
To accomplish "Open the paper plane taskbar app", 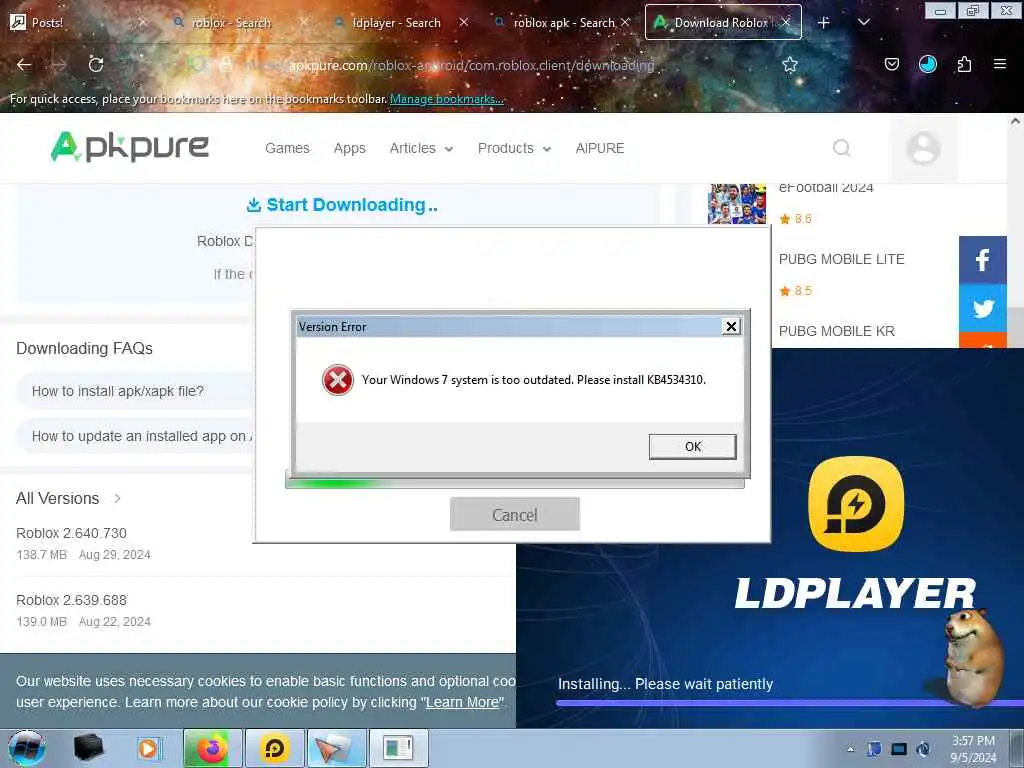I will click(x=336, y=748).
